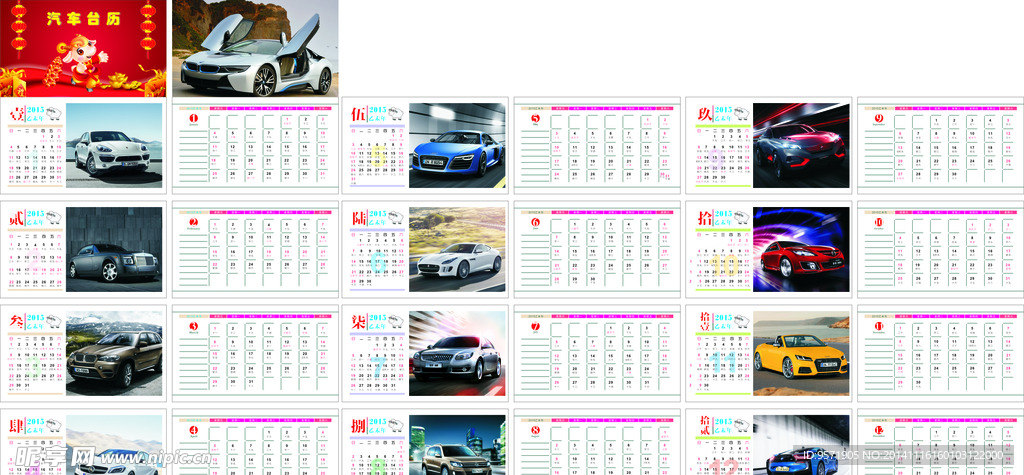Click the red lantern string left of the cover title
The height and width of the screenshot is (475, 1024).
tap(19, 30)
